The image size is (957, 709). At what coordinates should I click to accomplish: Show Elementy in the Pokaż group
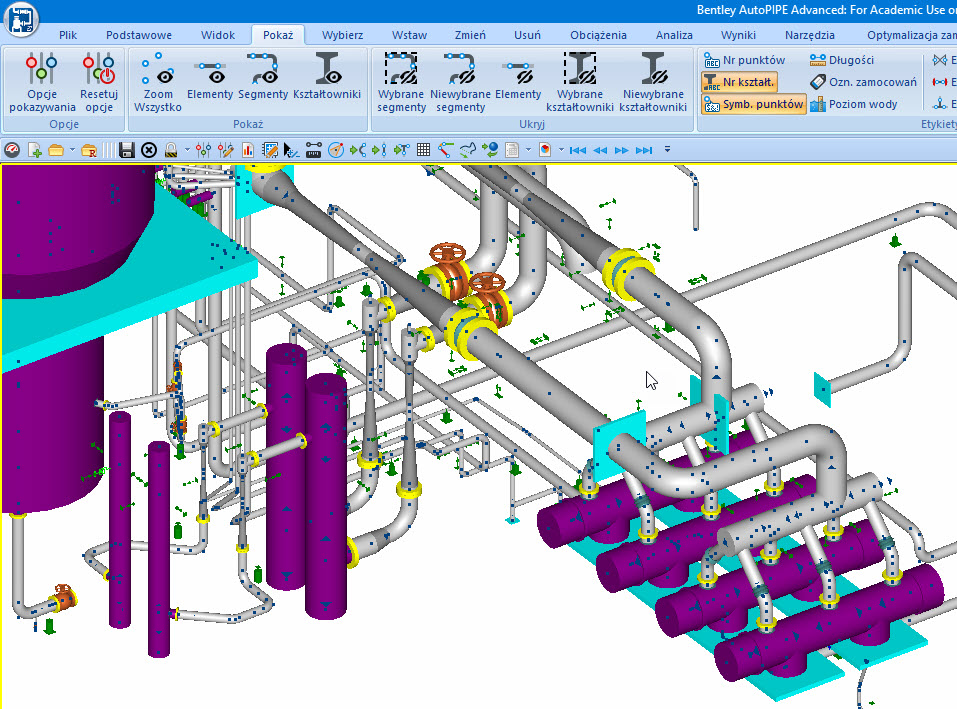click(210, 77)
